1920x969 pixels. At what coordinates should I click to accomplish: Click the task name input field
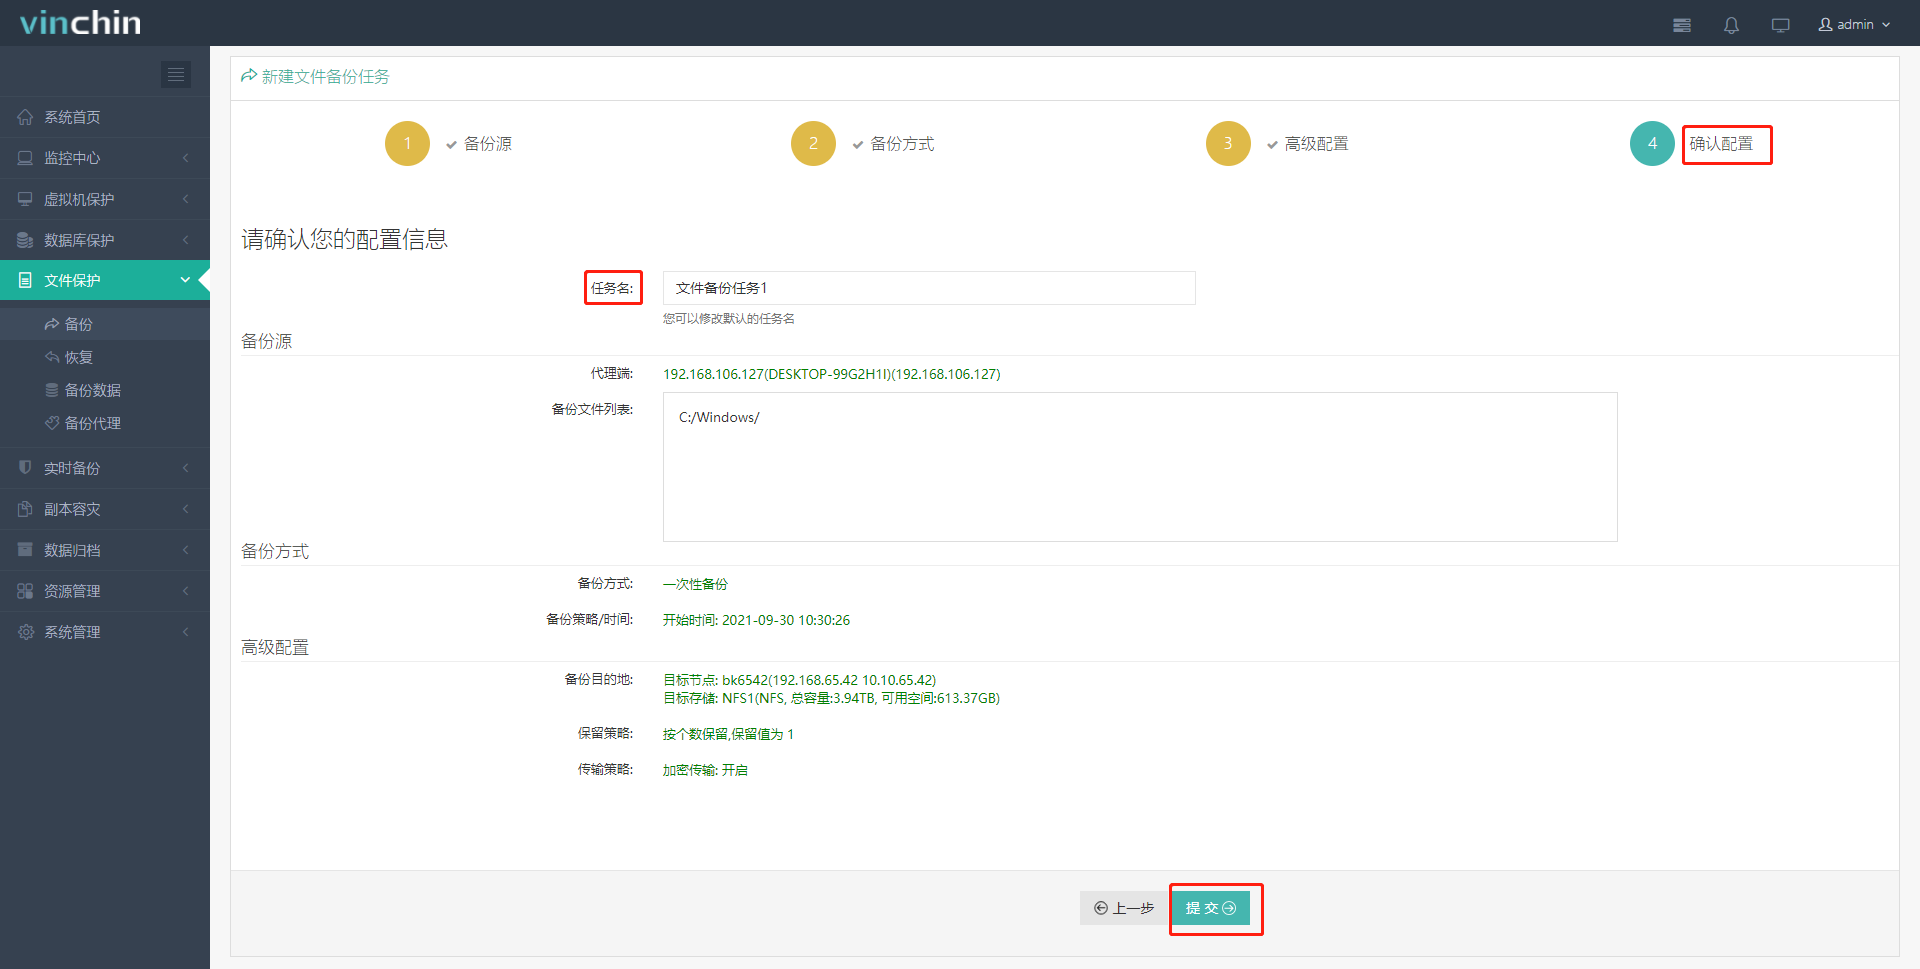click(929, 288)
